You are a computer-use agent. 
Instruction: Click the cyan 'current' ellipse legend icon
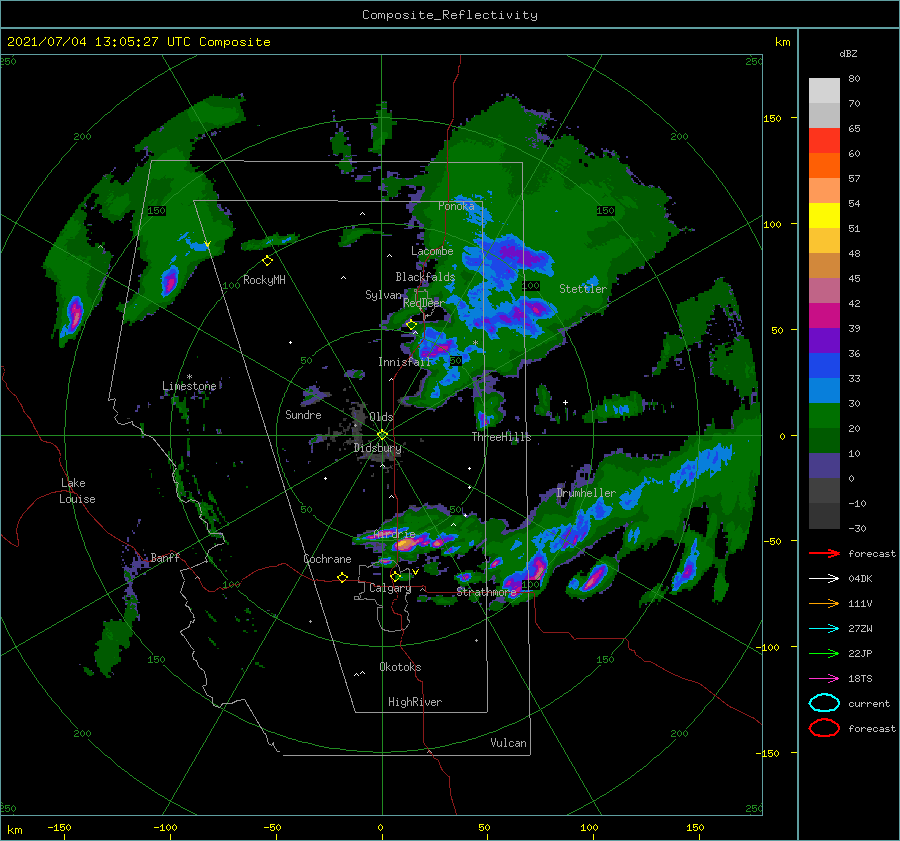[x=824, y=703]
